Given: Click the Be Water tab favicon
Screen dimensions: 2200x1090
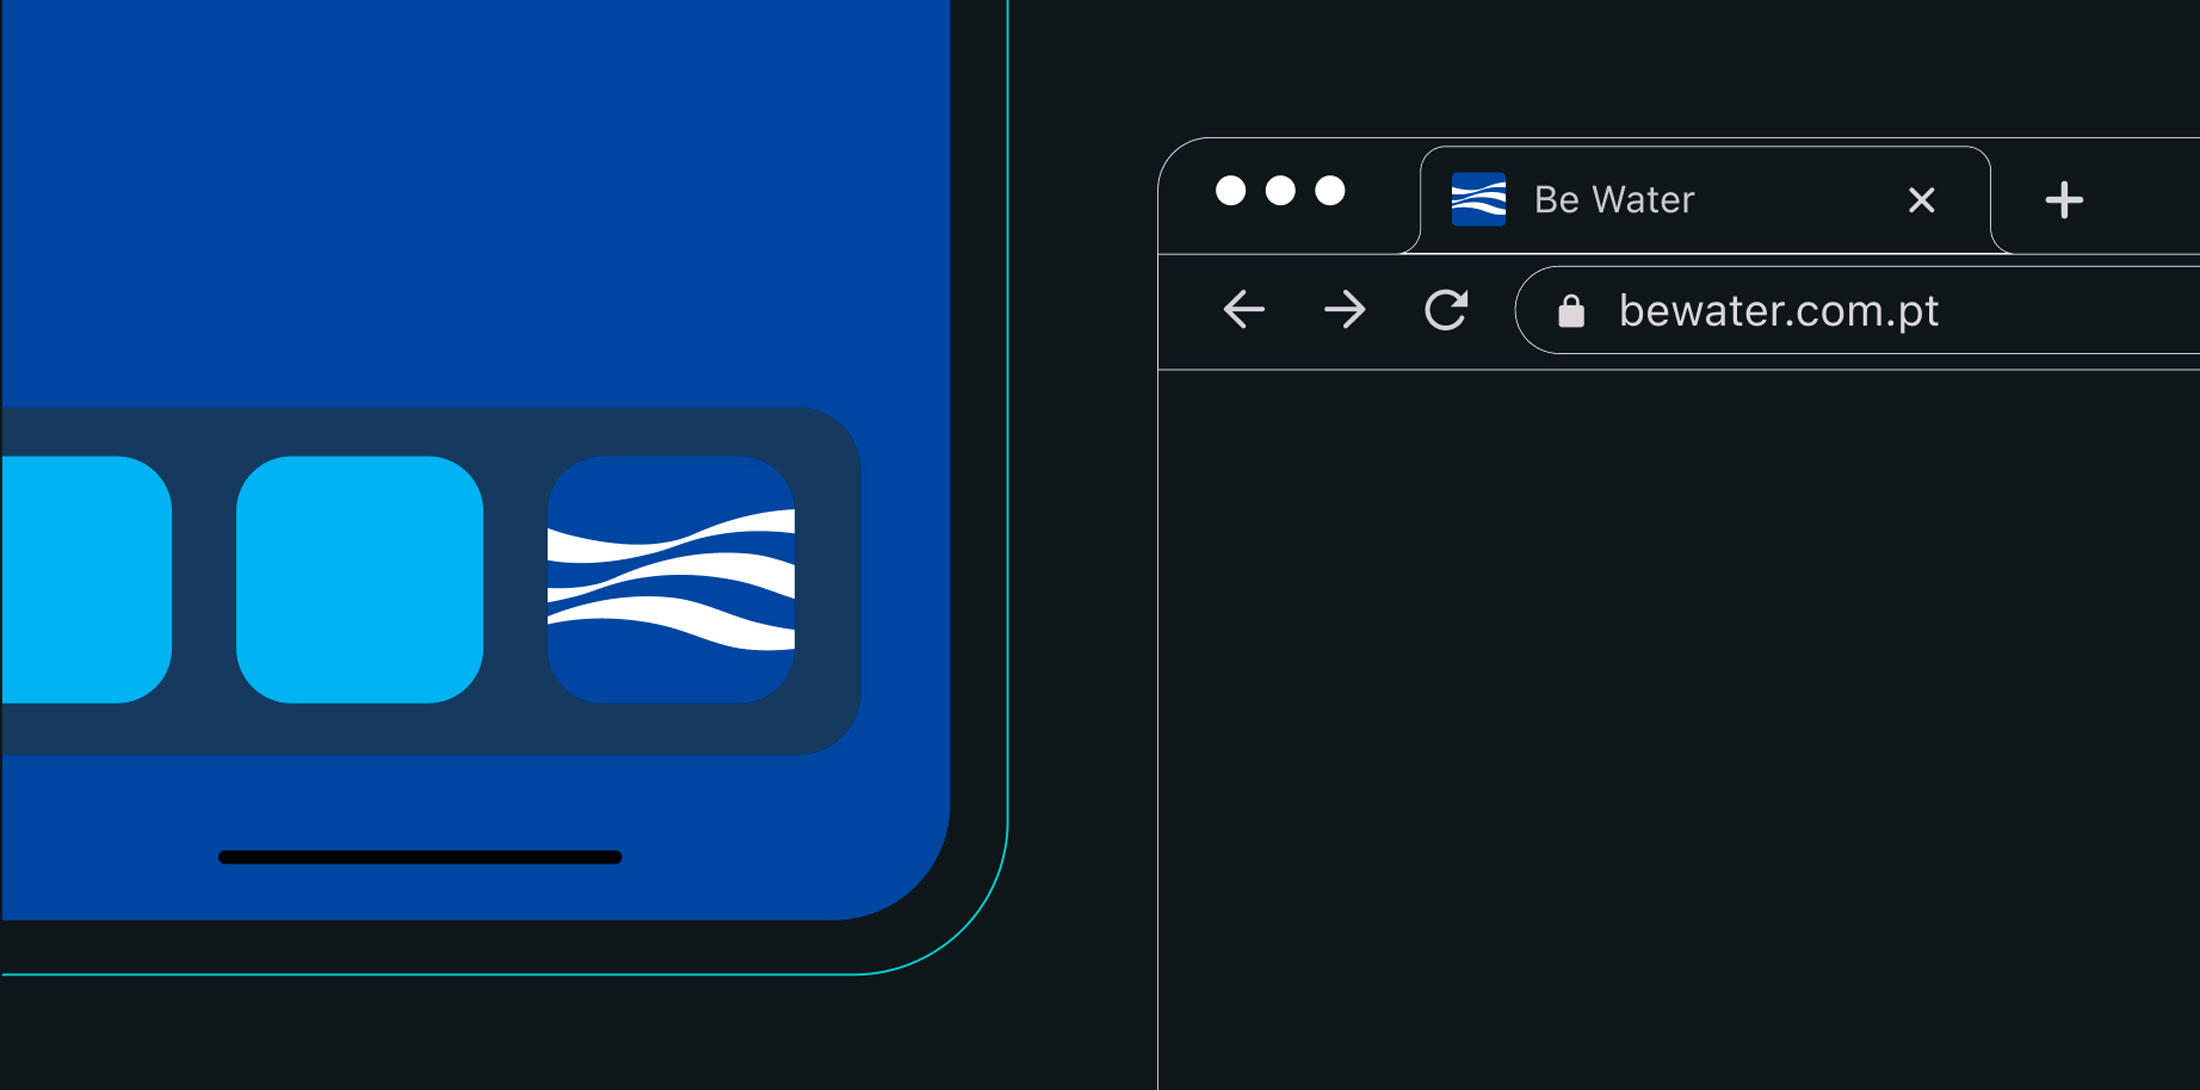Looking at the screenshot, I should 1478,199.
